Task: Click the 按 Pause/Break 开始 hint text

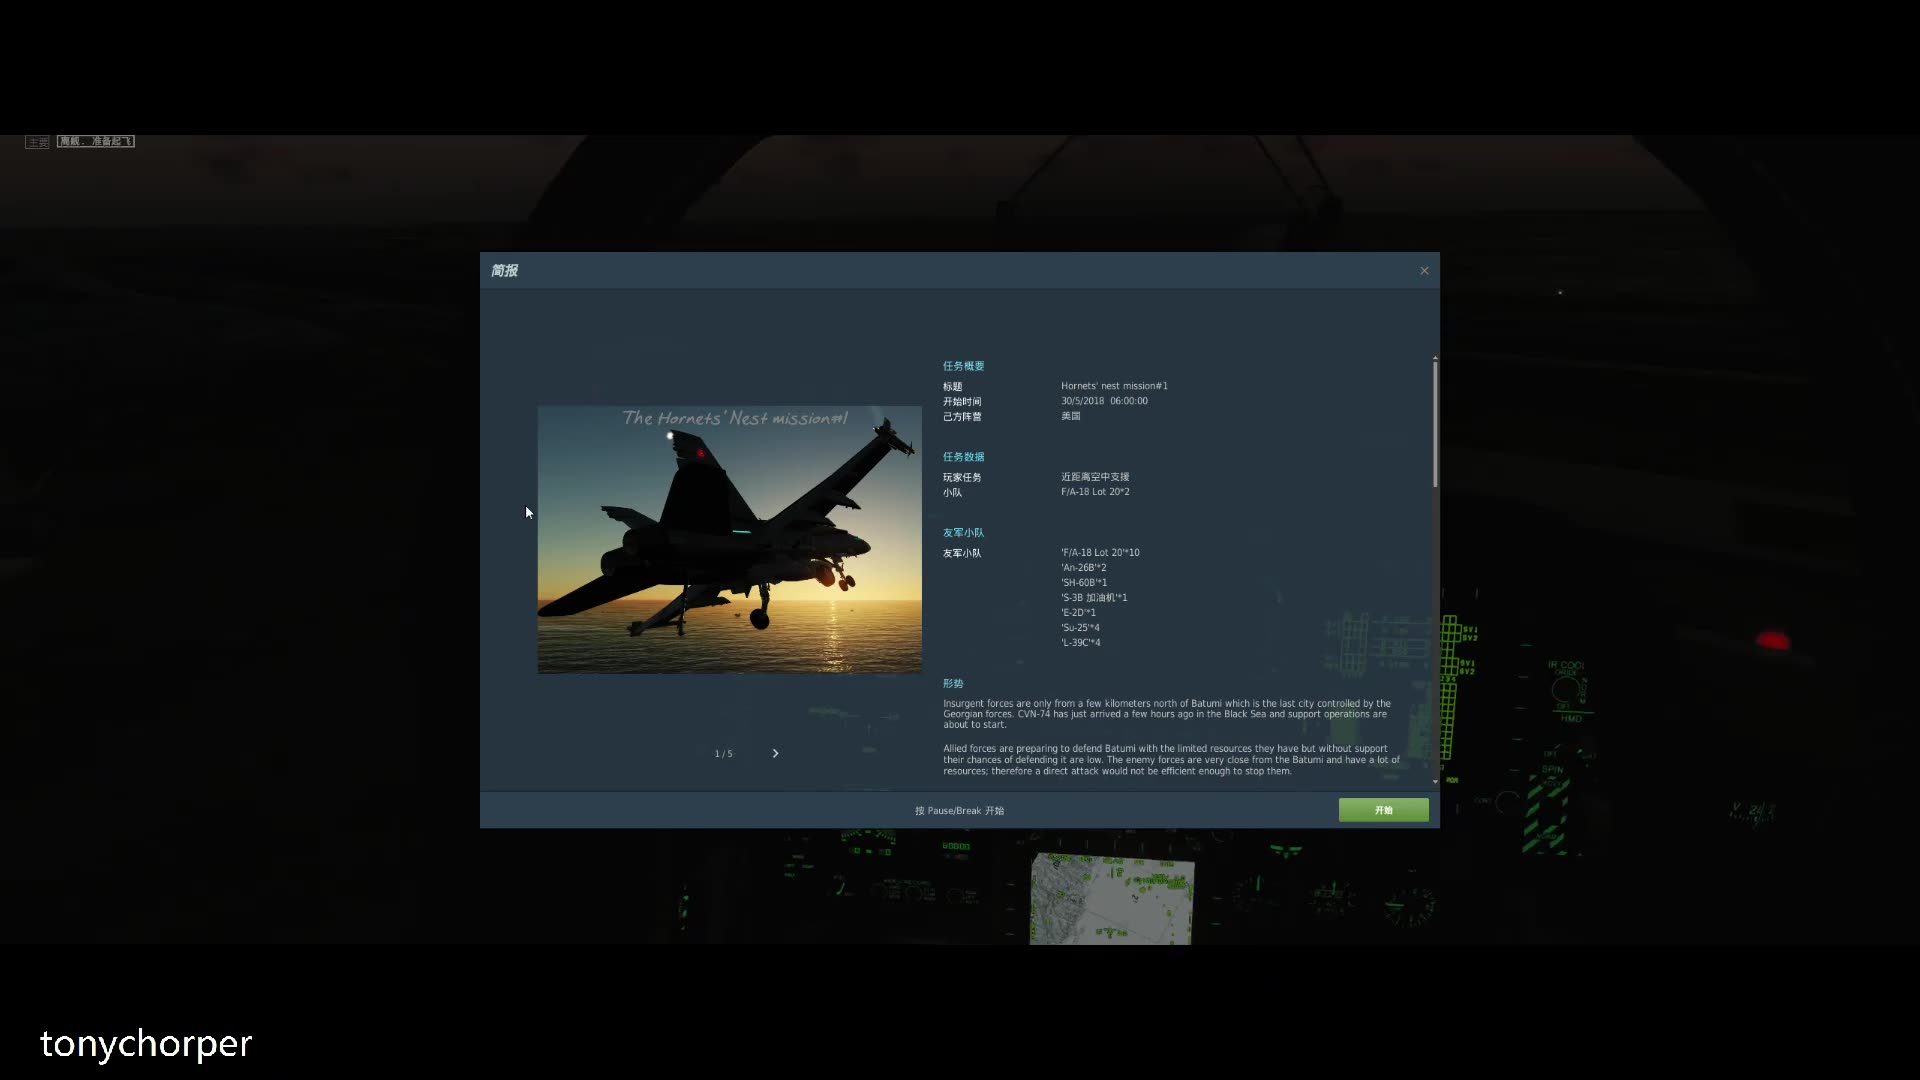Action: pyautogui.click(x=959, y=811)
